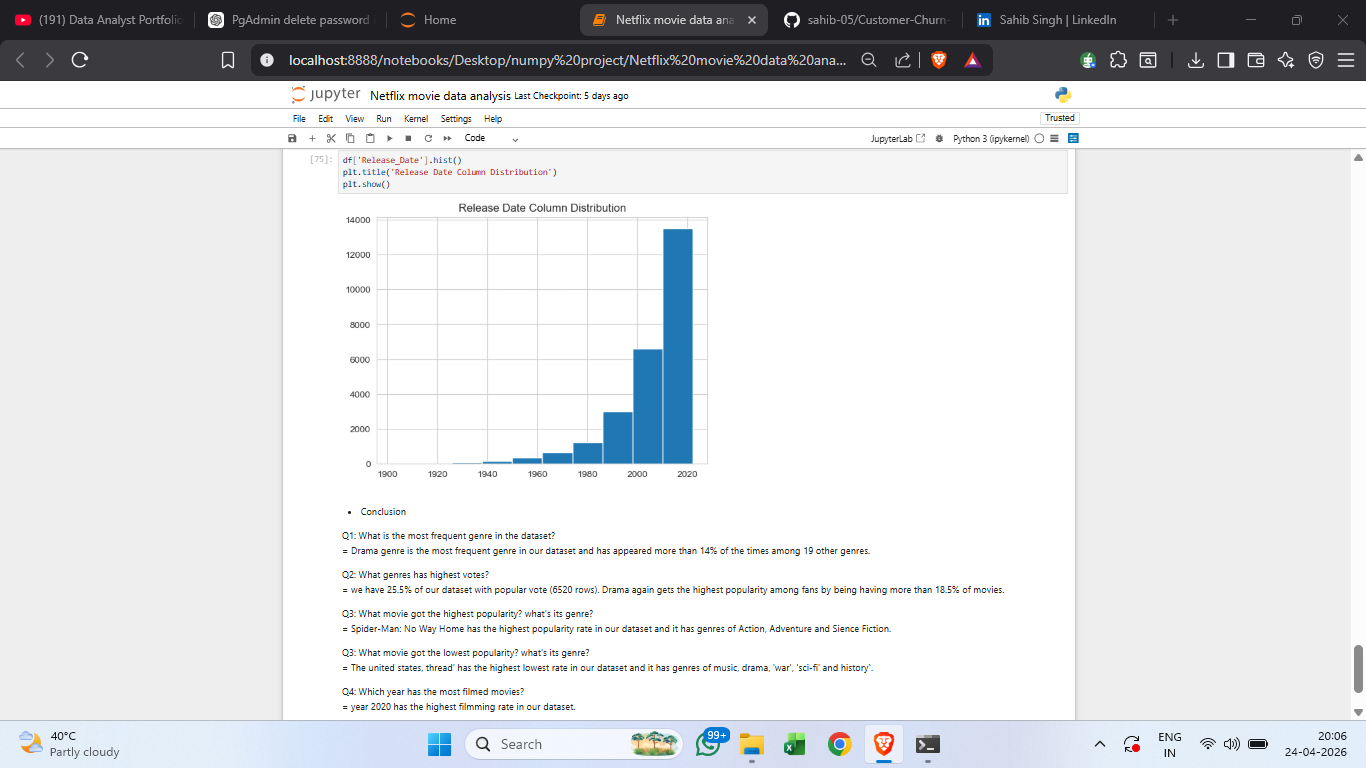
Task: Open WhatsApp from the taskbar
Action: coord(710,744)
